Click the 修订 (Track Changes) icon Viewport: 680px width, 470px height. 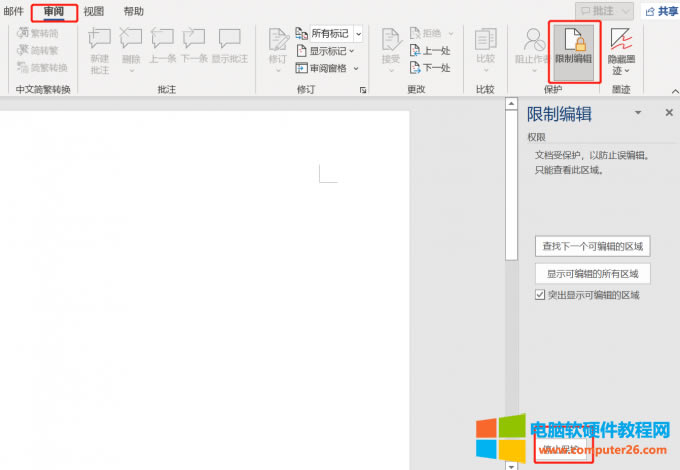click(x=277, y=47)
